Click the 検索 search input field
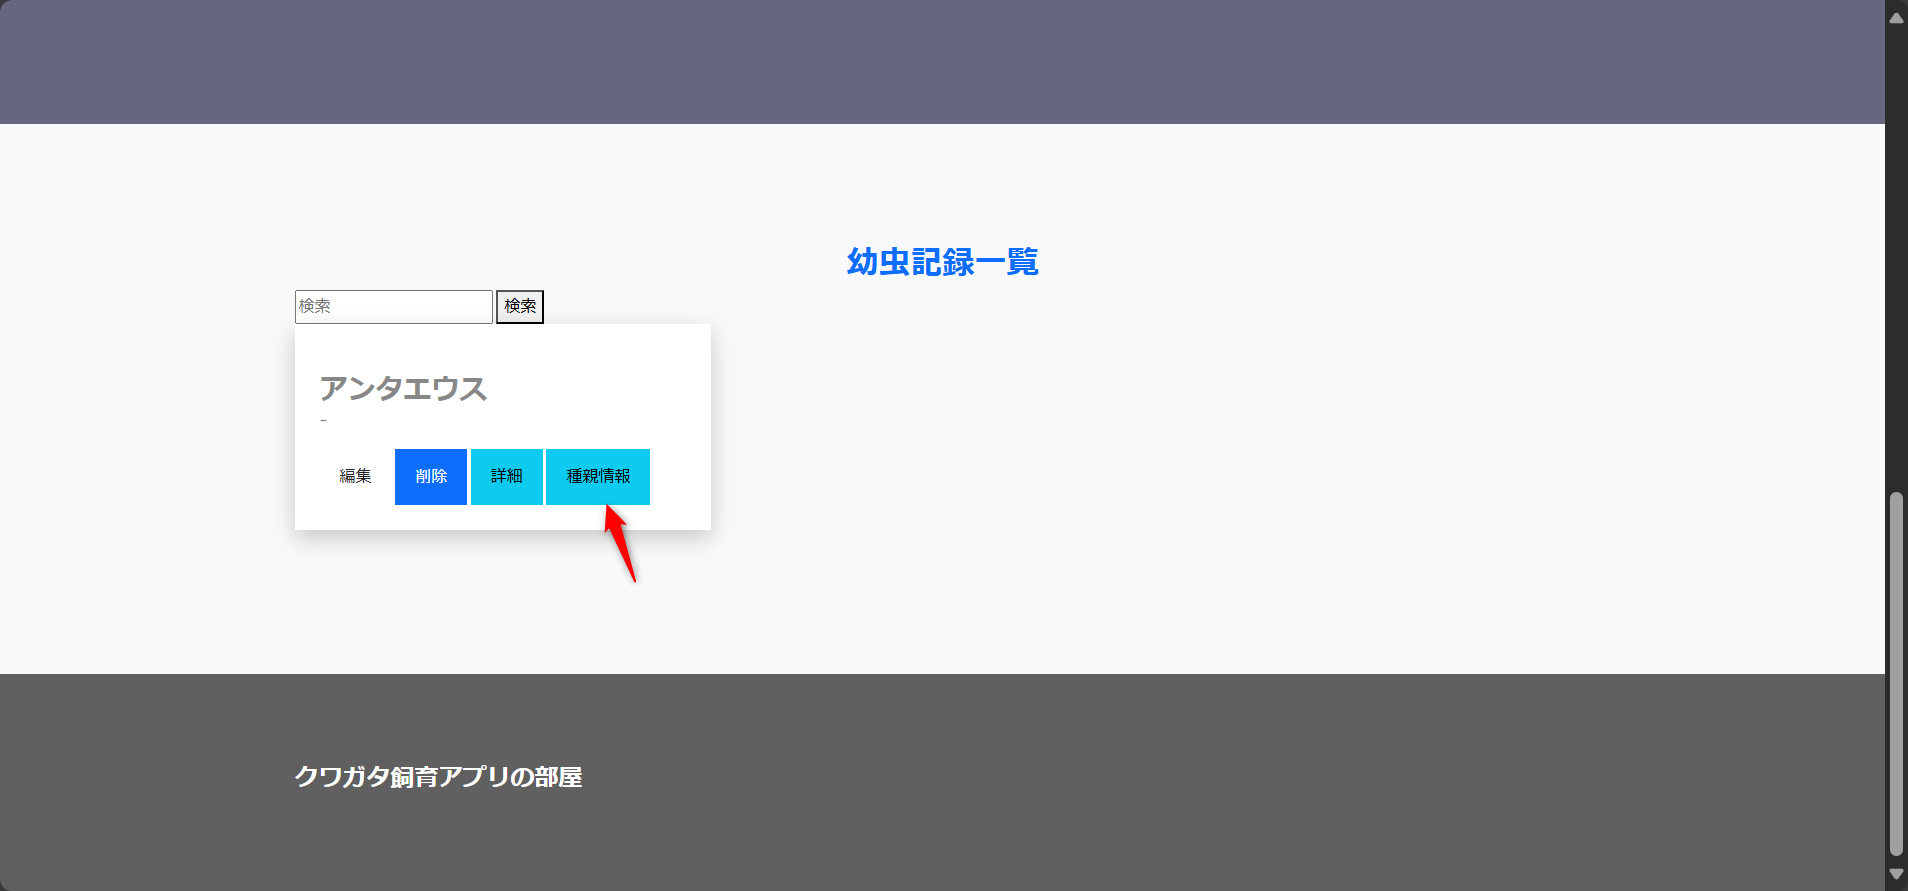Image resolution: width=1908 pixels, height=891 pixels. 394,307
